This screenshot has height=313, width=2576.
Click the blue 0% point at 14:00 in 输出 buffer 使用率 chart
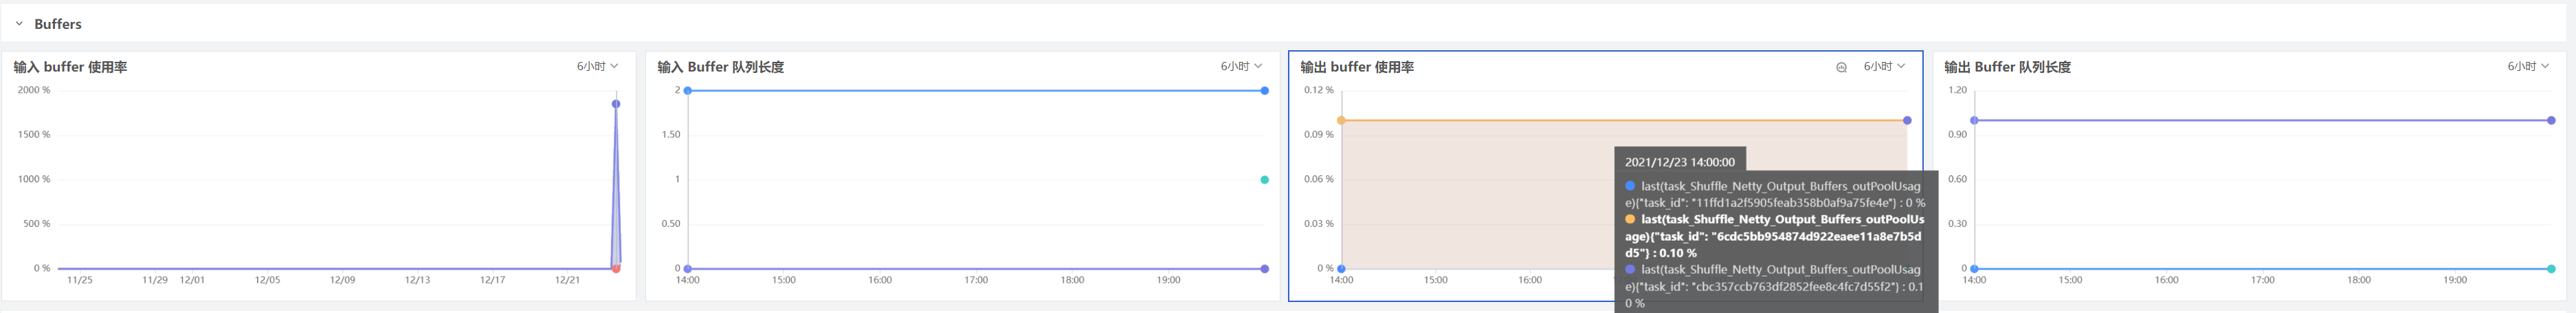[1341, 268]
